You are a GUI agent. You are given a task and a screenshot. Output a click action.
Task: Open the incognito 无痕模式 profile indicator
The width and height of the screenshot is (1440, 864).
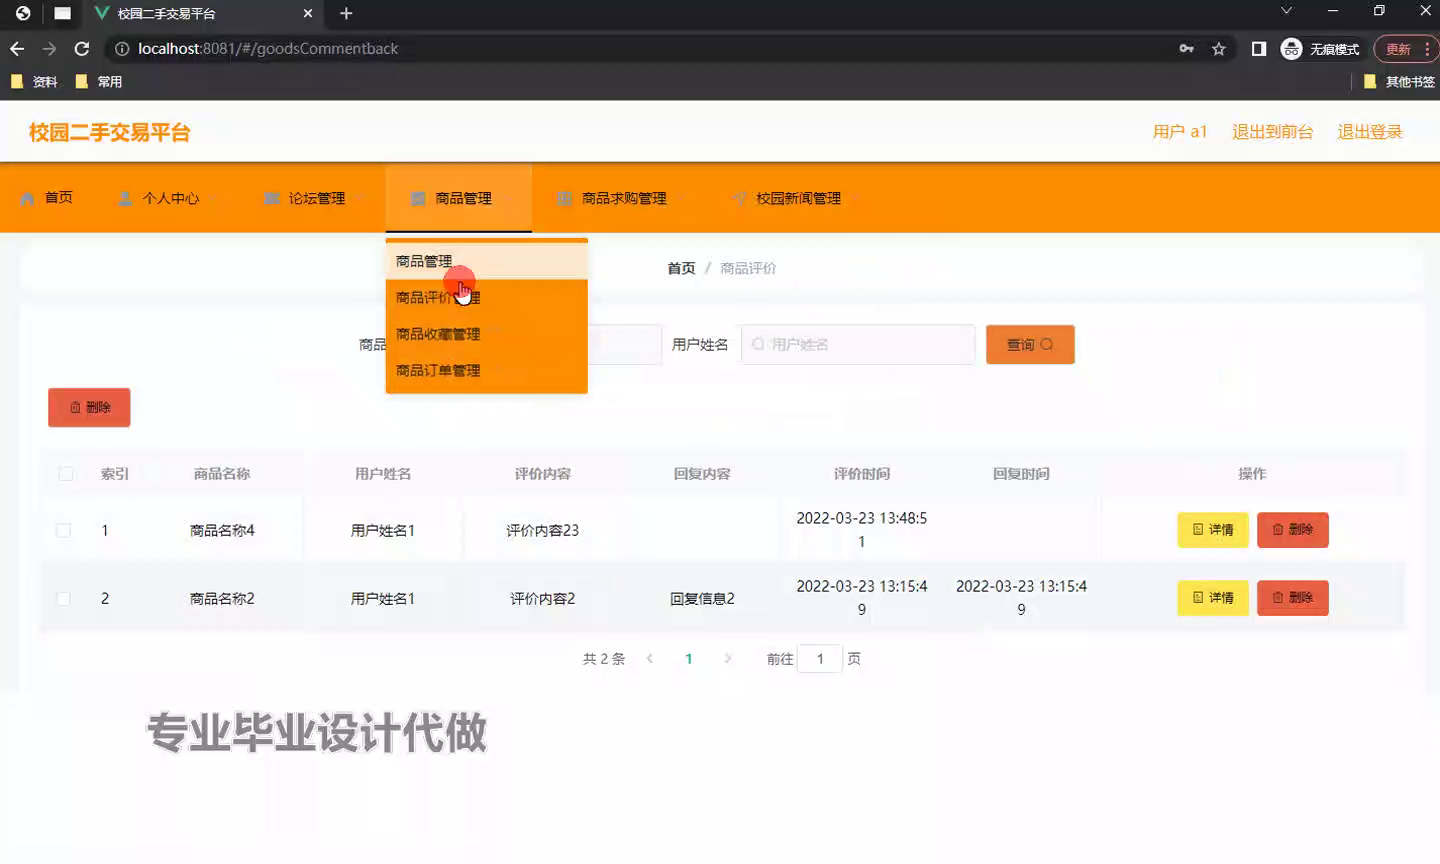point(1320,48)
